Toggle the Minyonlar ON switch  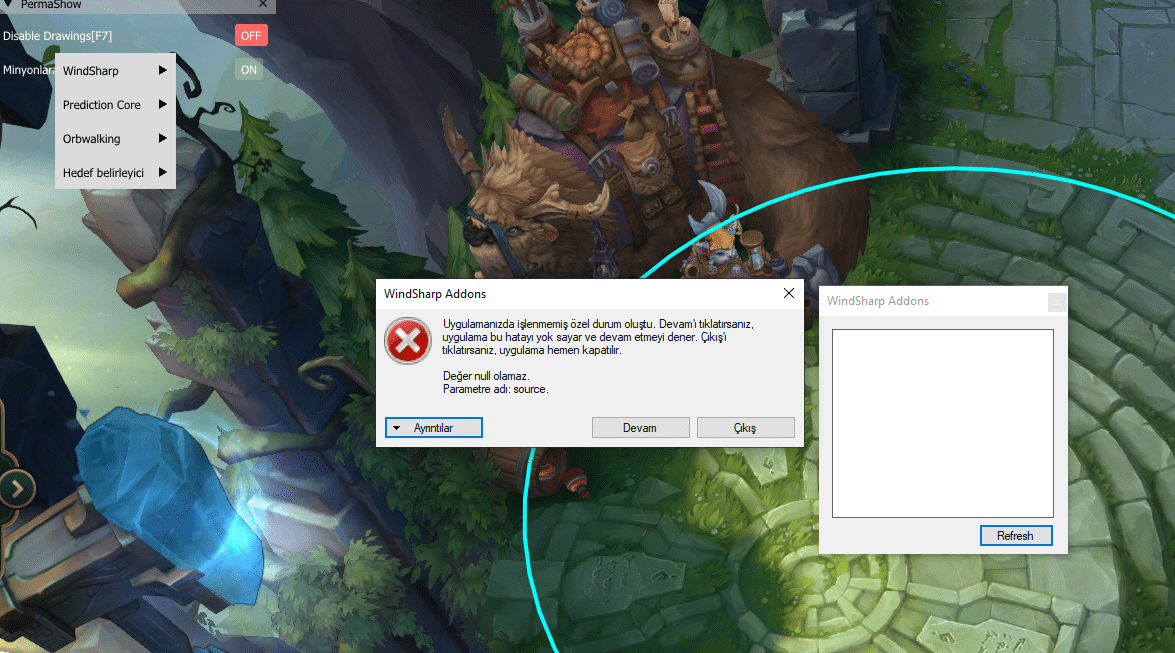(249, 70)
